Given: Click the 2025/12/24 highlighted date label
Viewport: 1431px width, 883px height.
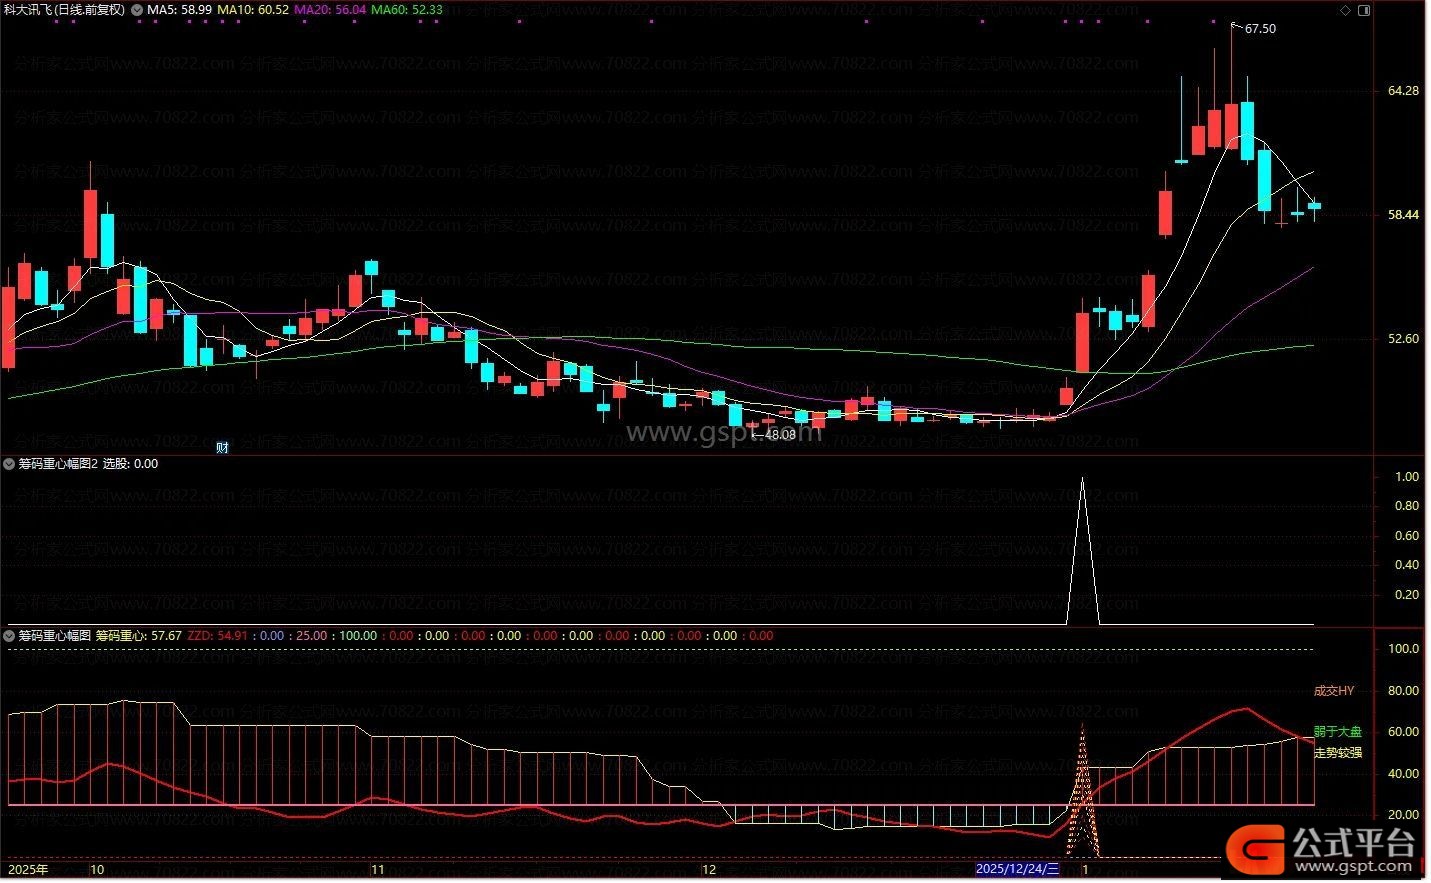Looking at the screenshot, I should click(x=1017, y=869).
